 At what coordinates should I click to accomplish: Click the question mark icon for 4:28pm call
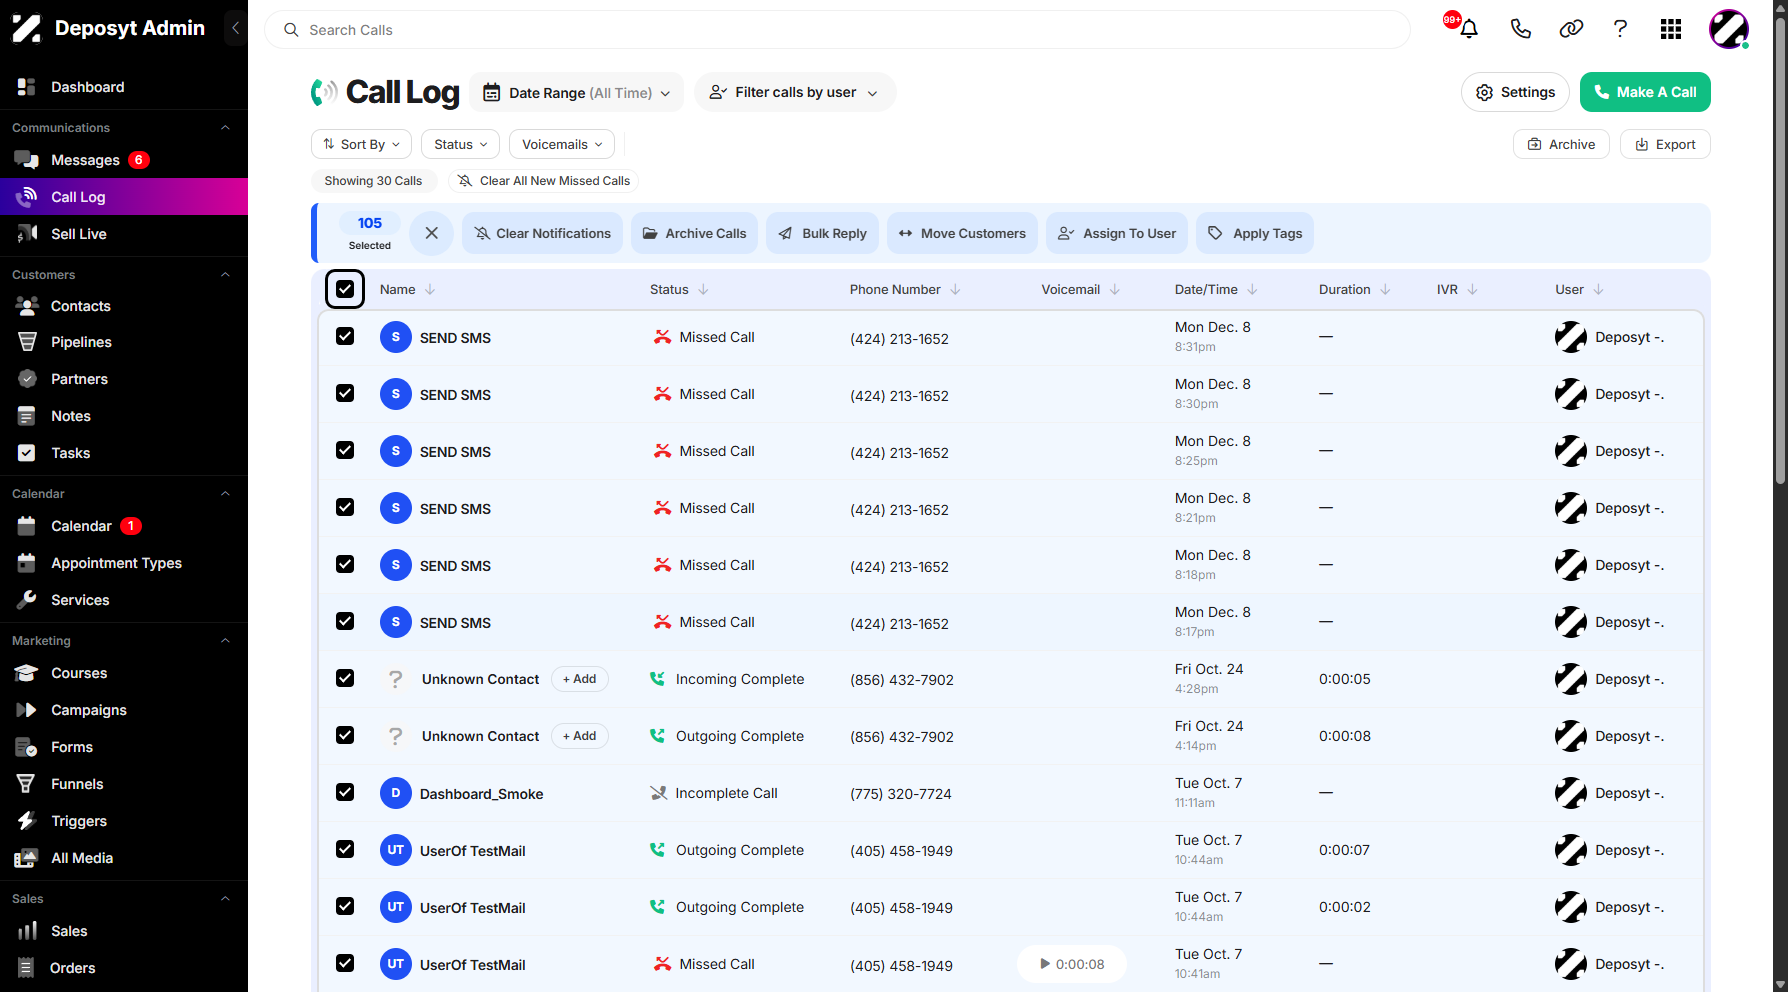[x=396, y=679]
